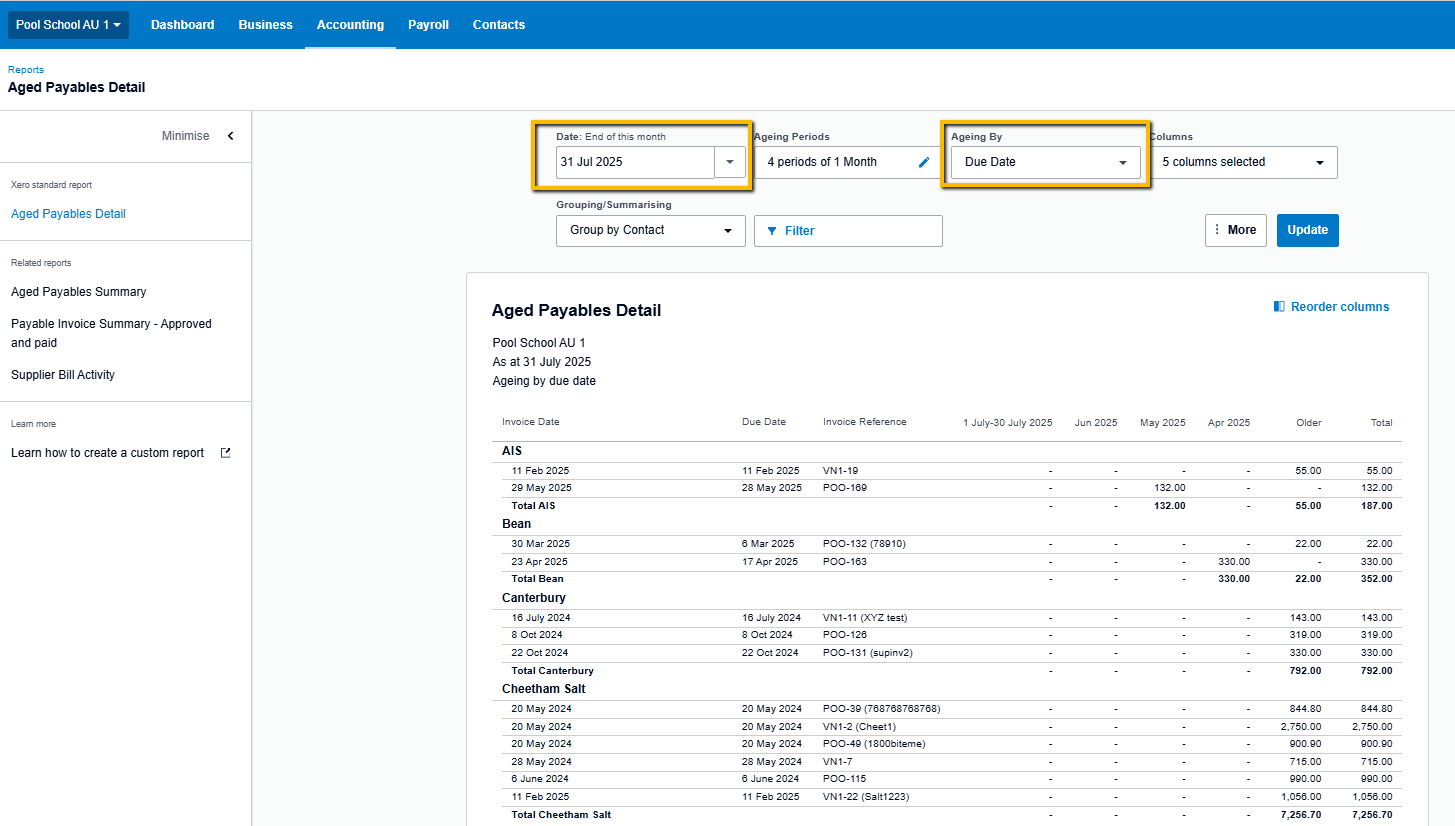This screenshot has width=1455, height=826.
Task: Open the More options menu button
Action: click(x=1235, y=230)
